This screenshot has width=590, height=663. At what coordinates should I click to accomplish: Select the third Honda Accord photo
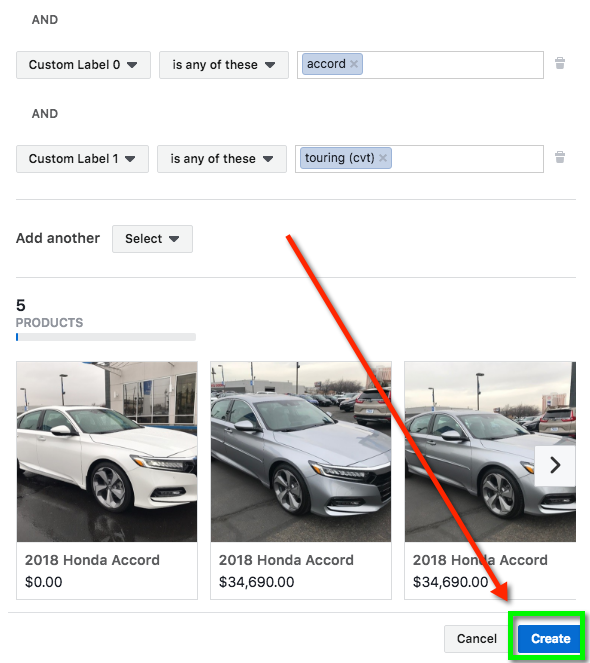[490, 452]
